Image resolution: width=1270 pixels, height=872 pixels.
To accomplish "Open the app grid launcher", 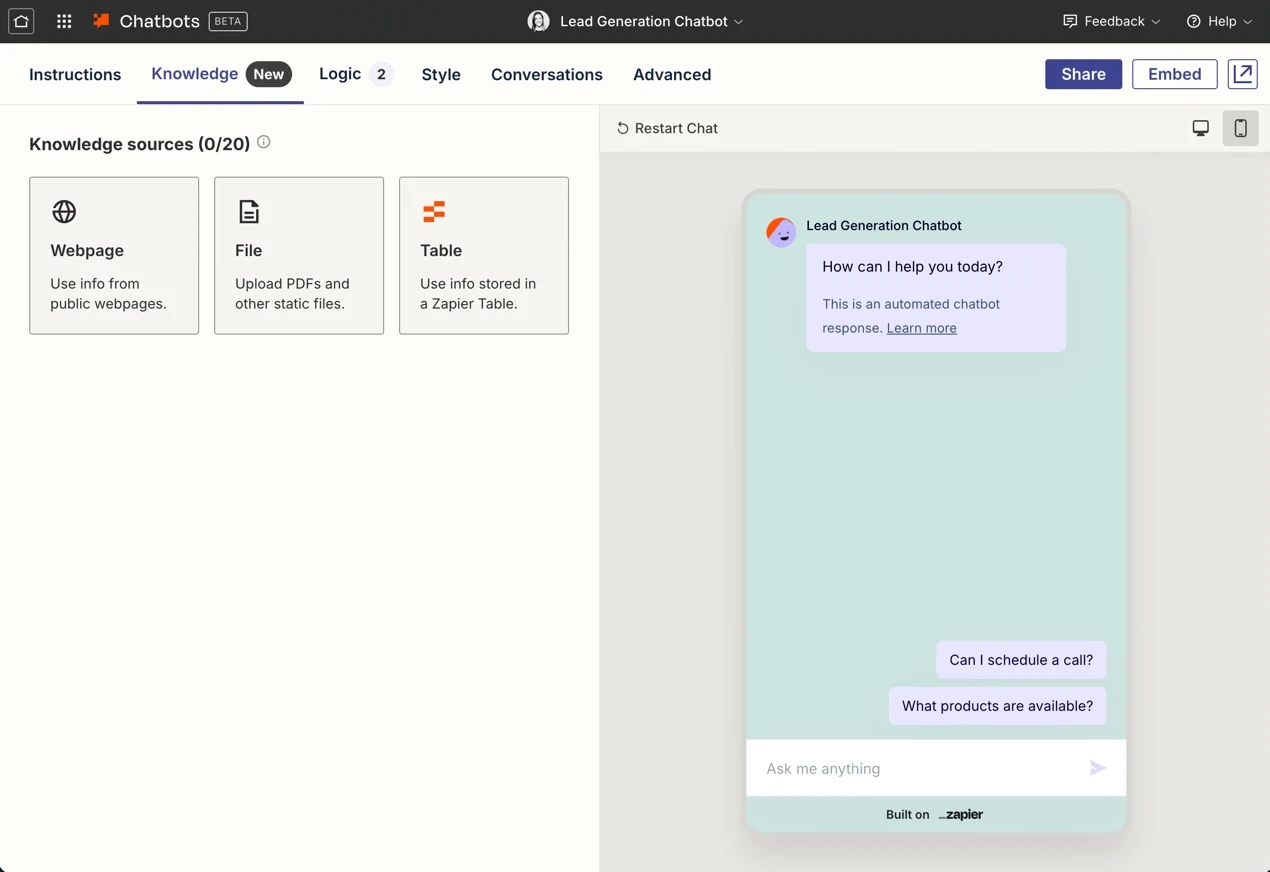I will coord(63,21).
